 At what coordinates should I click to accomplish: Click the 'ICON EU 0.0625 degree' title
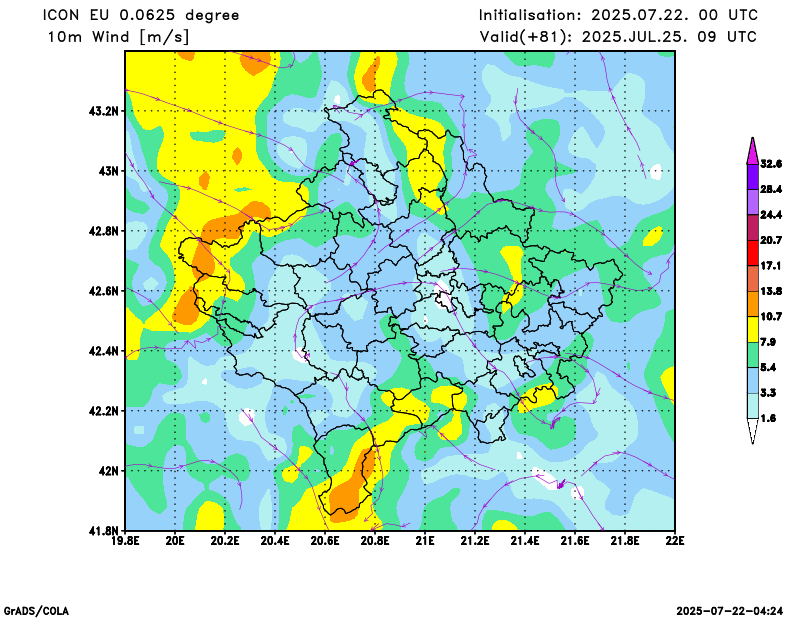pyautogui.click(x=141, y=16)
